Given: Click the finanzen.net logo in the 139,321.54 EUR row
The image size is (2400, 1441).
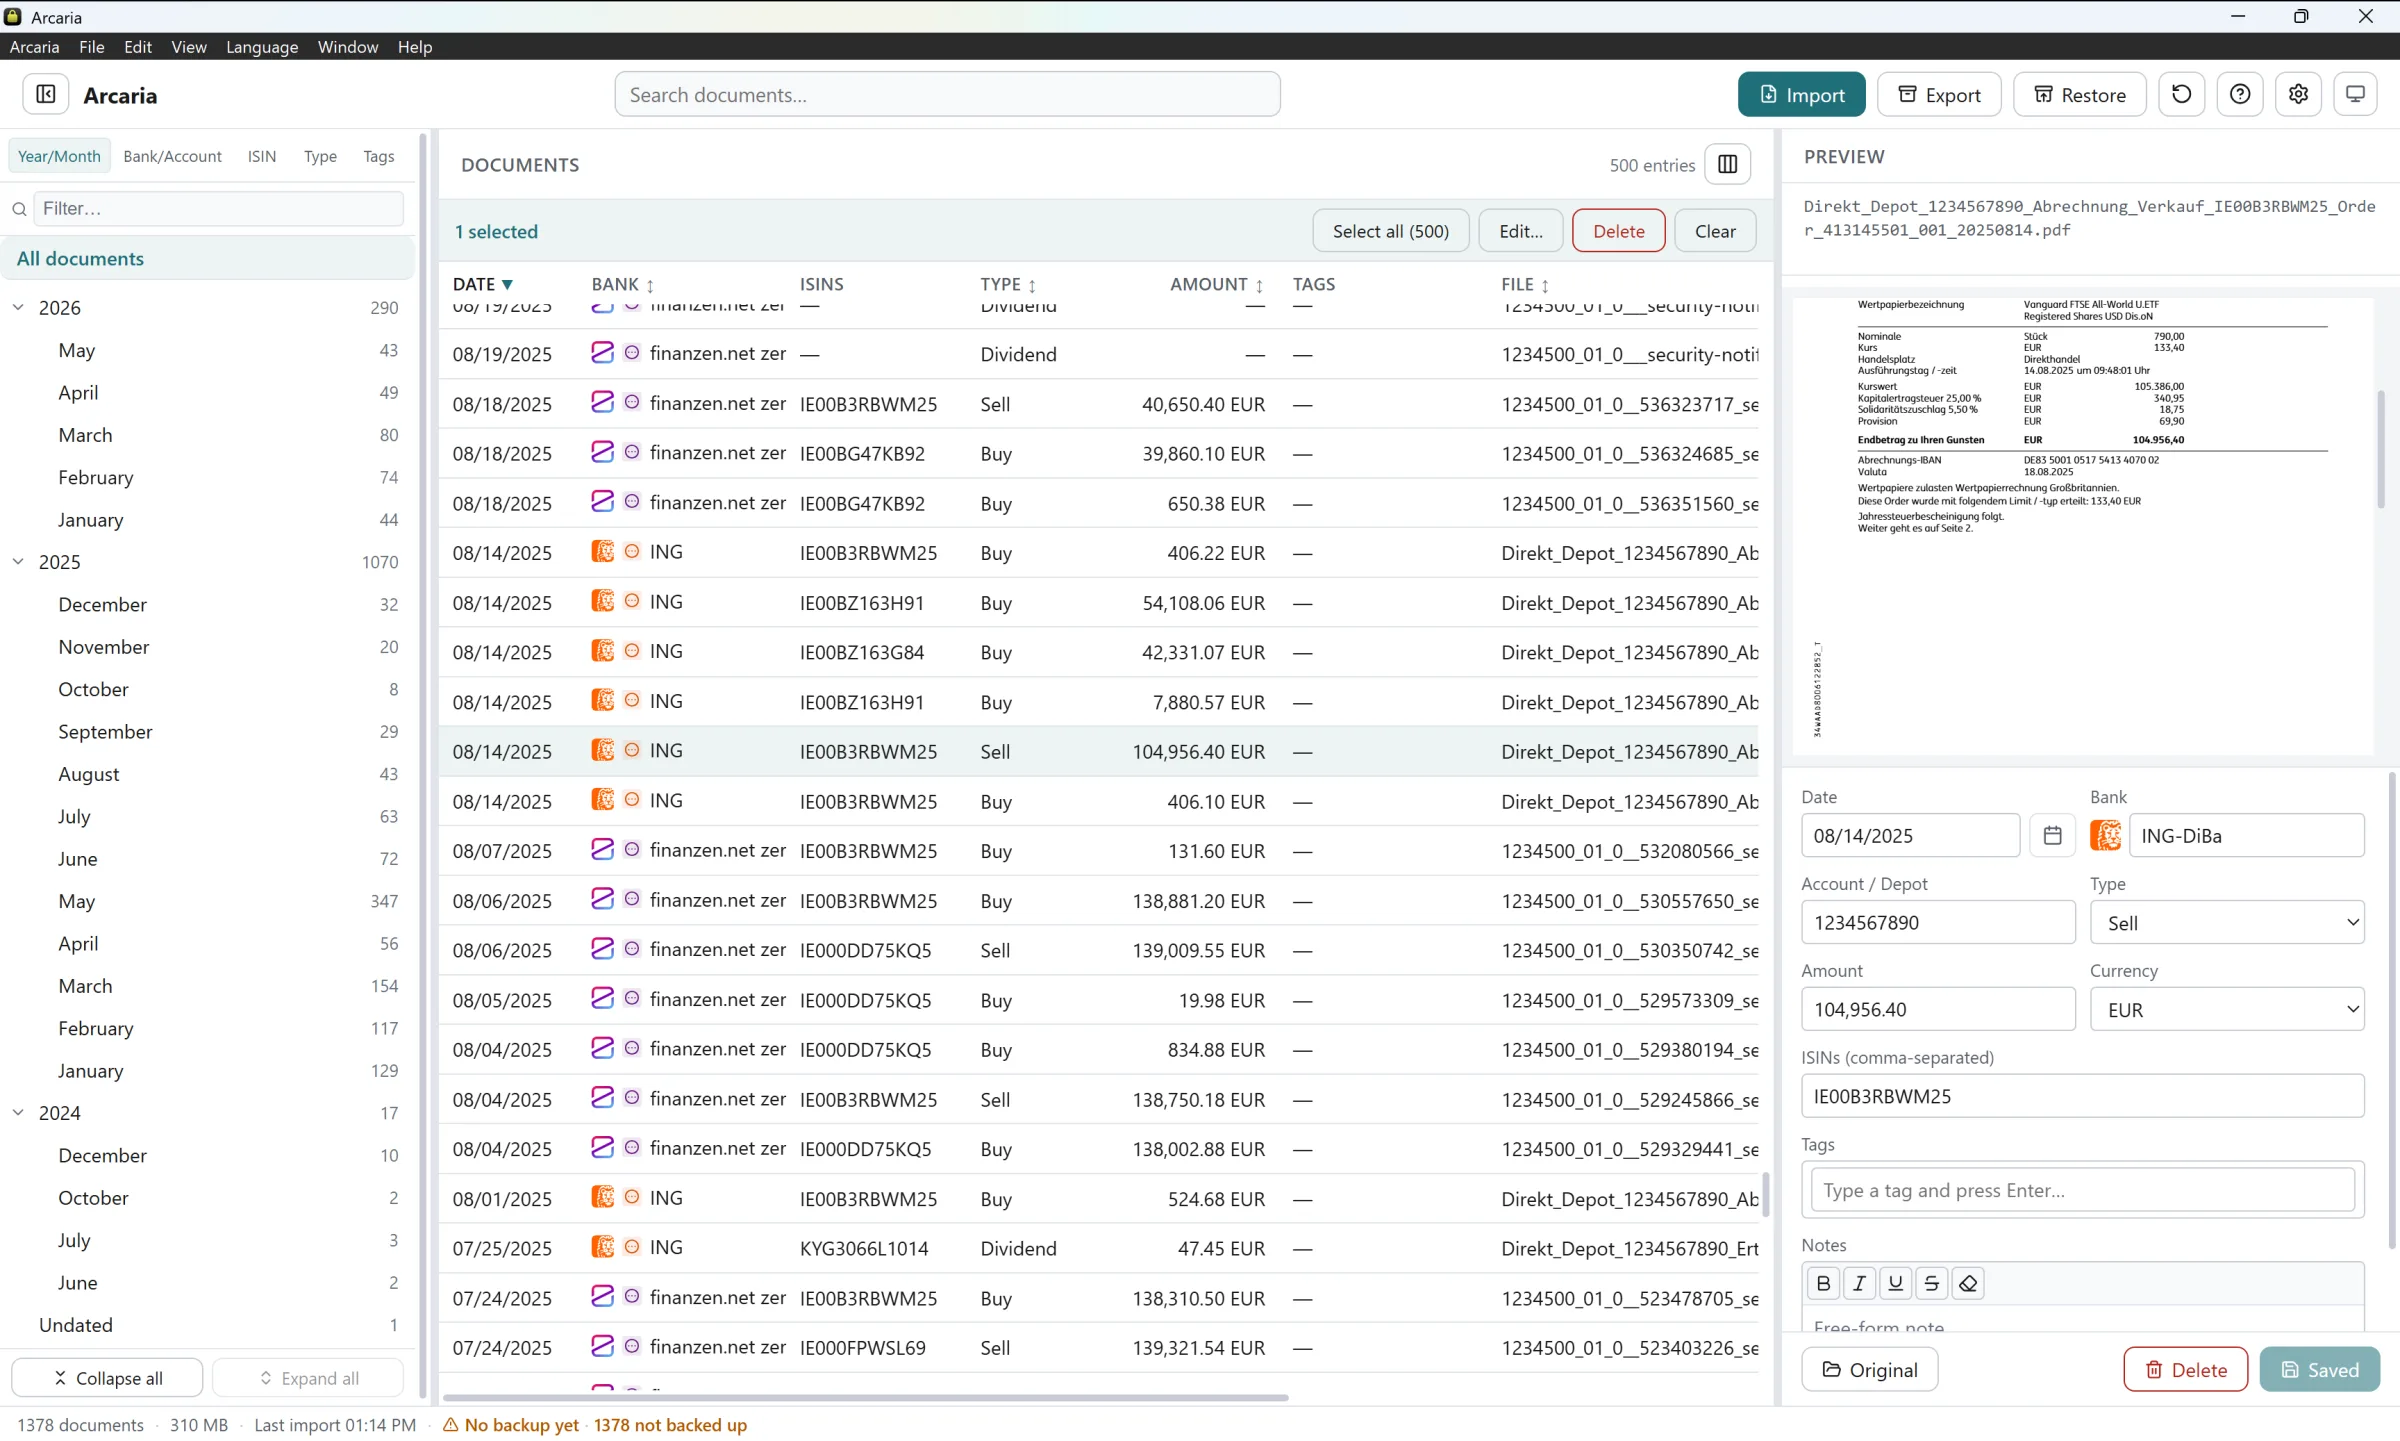Looking at the screenshot, I should point(602,1346).
